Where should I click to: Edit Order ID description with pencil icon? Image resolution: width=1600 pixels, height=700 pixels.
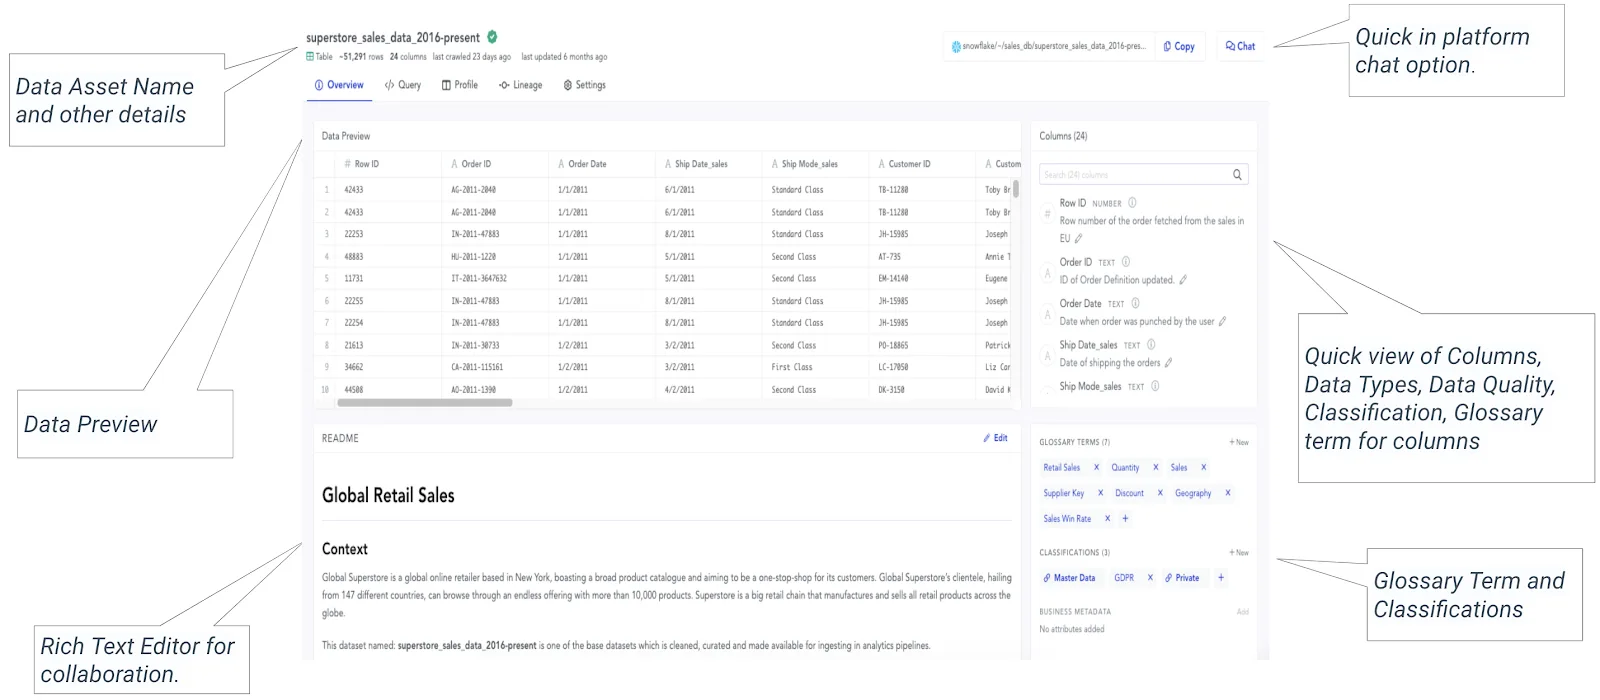click(1183, 280)
